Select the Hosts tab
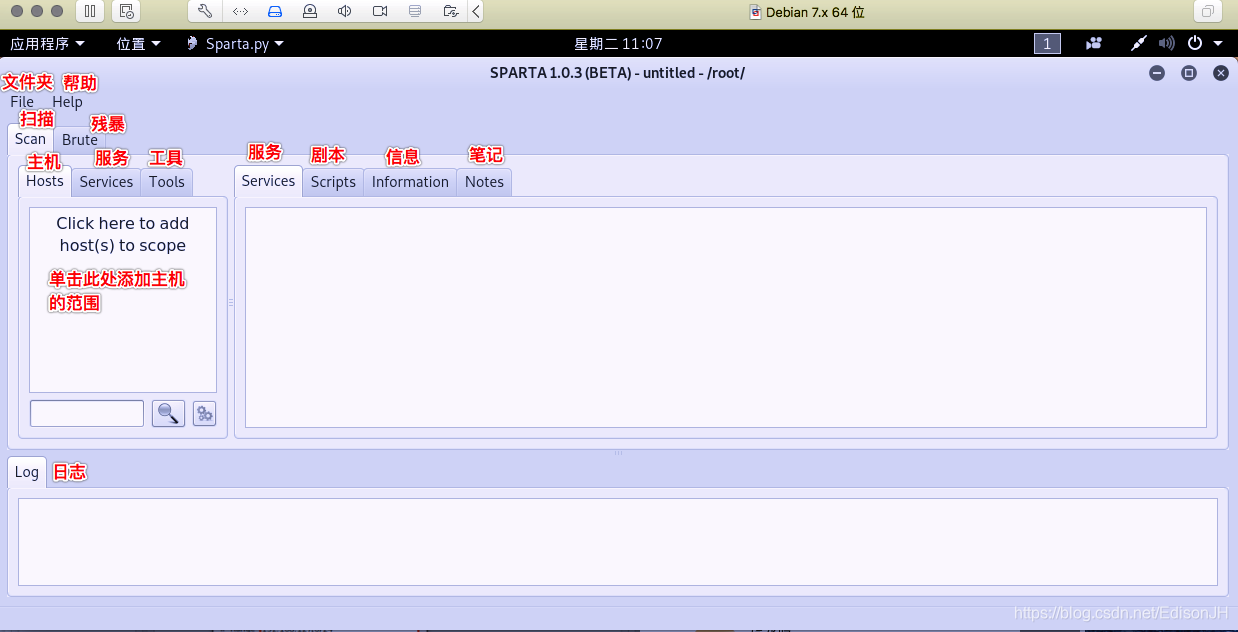This screenshot has width=1238, height=632. (45, 181)
